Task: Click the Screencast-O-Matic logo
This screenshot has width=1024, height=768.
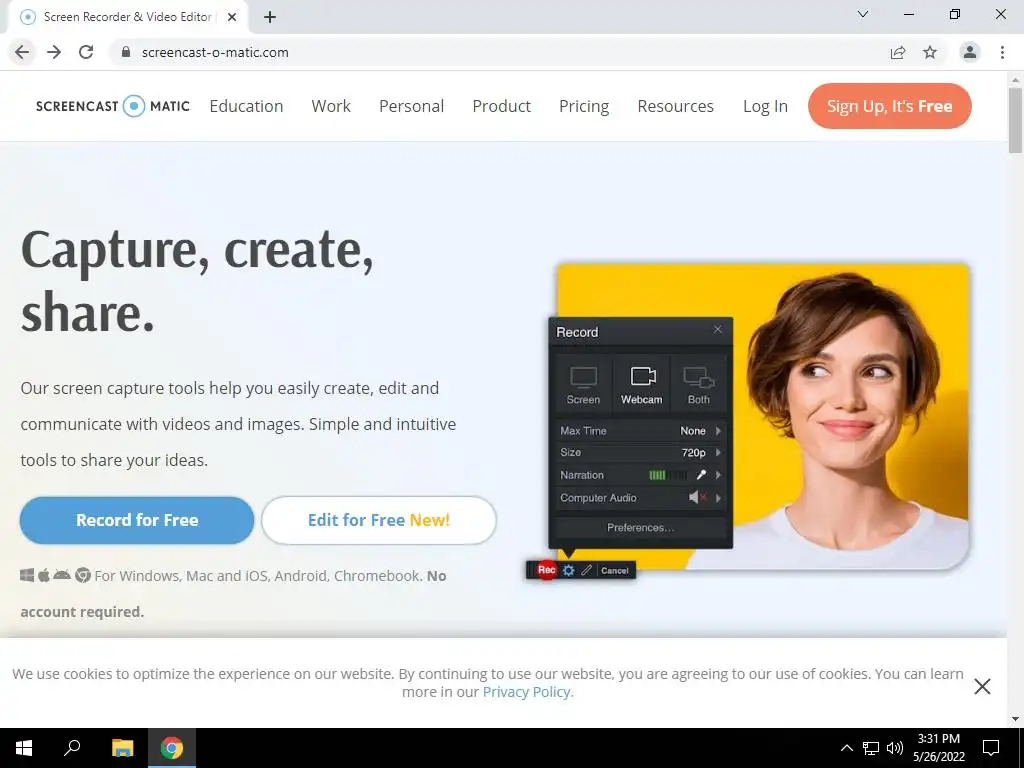Action: point(113,106)
